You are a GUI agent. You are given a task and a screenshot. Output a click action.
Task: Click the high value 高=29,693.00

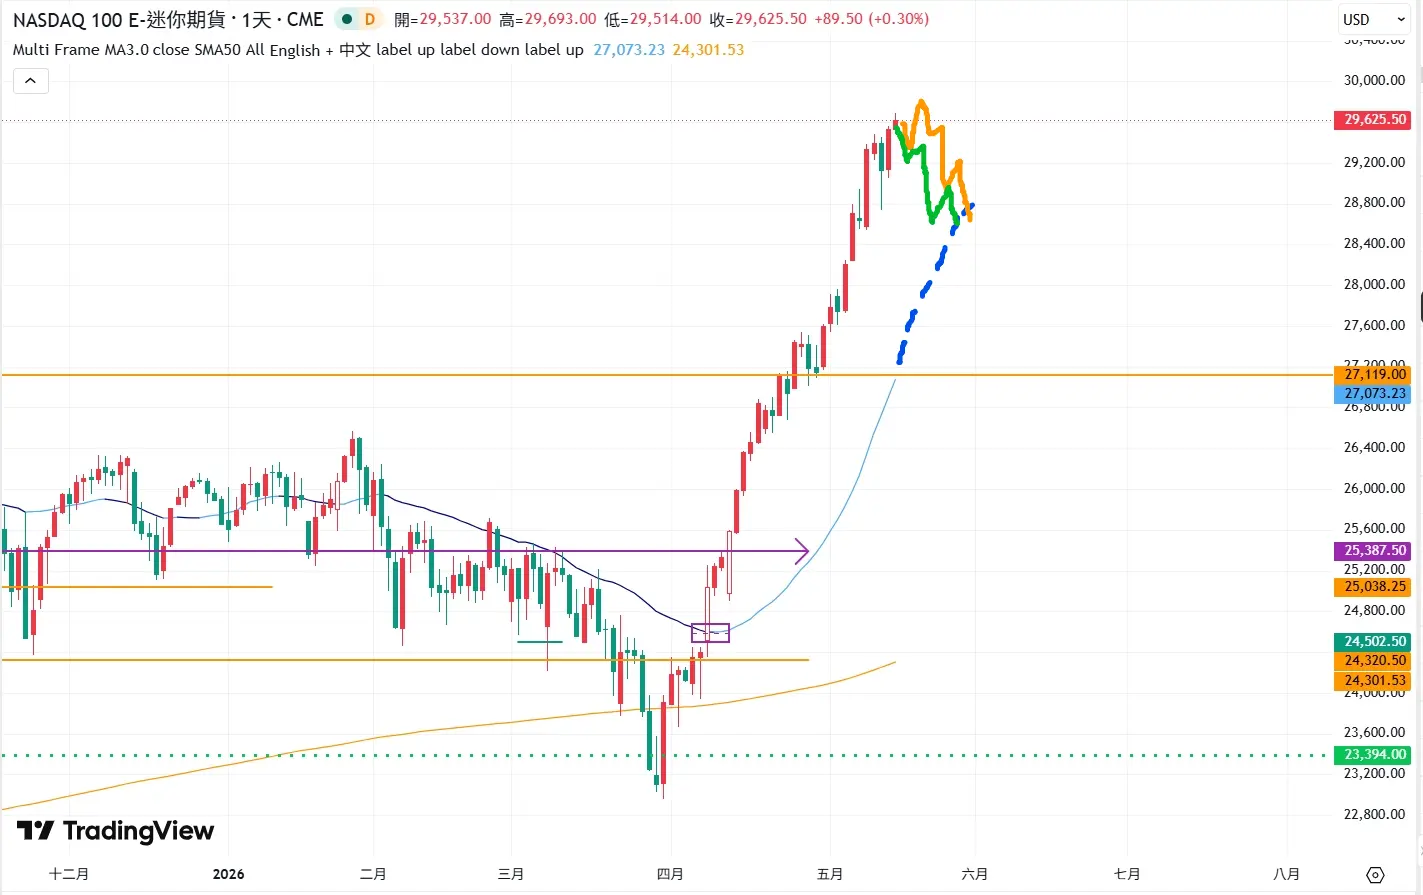pyautogui.click(x=548, y=19)
